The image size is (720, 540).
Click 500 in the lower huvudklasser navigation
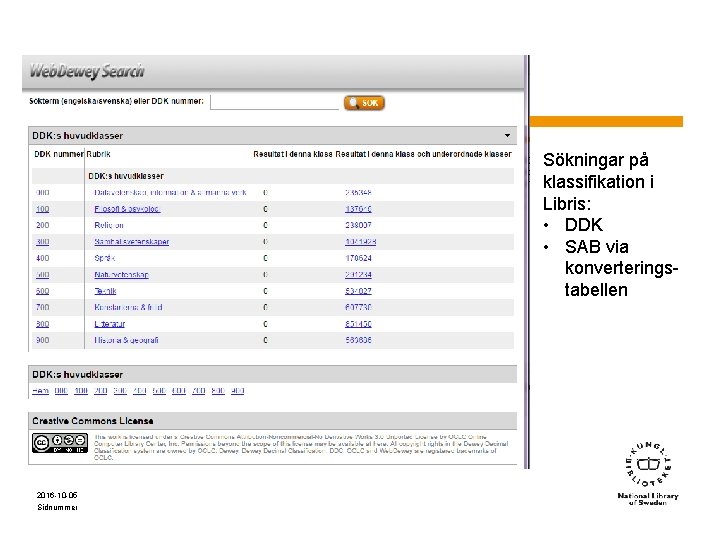pyautogui.click(x=159, y=391)
